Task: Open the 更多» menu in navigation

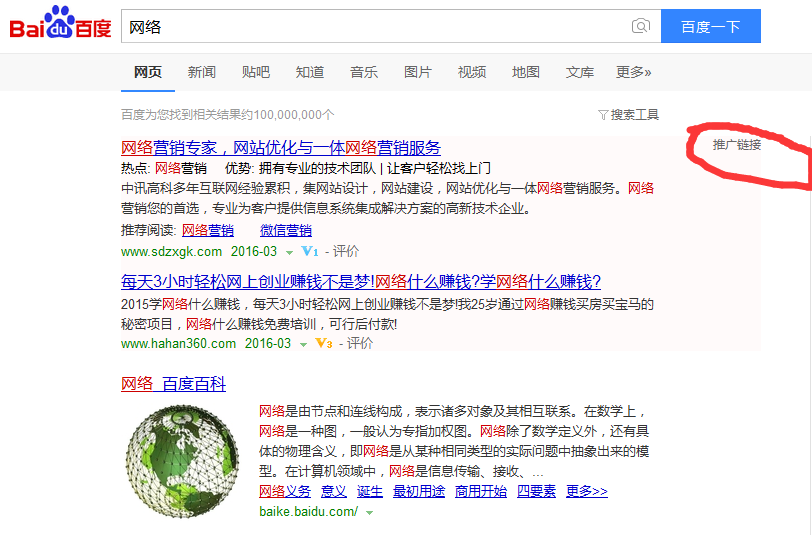Action: (x=633, y=72)
